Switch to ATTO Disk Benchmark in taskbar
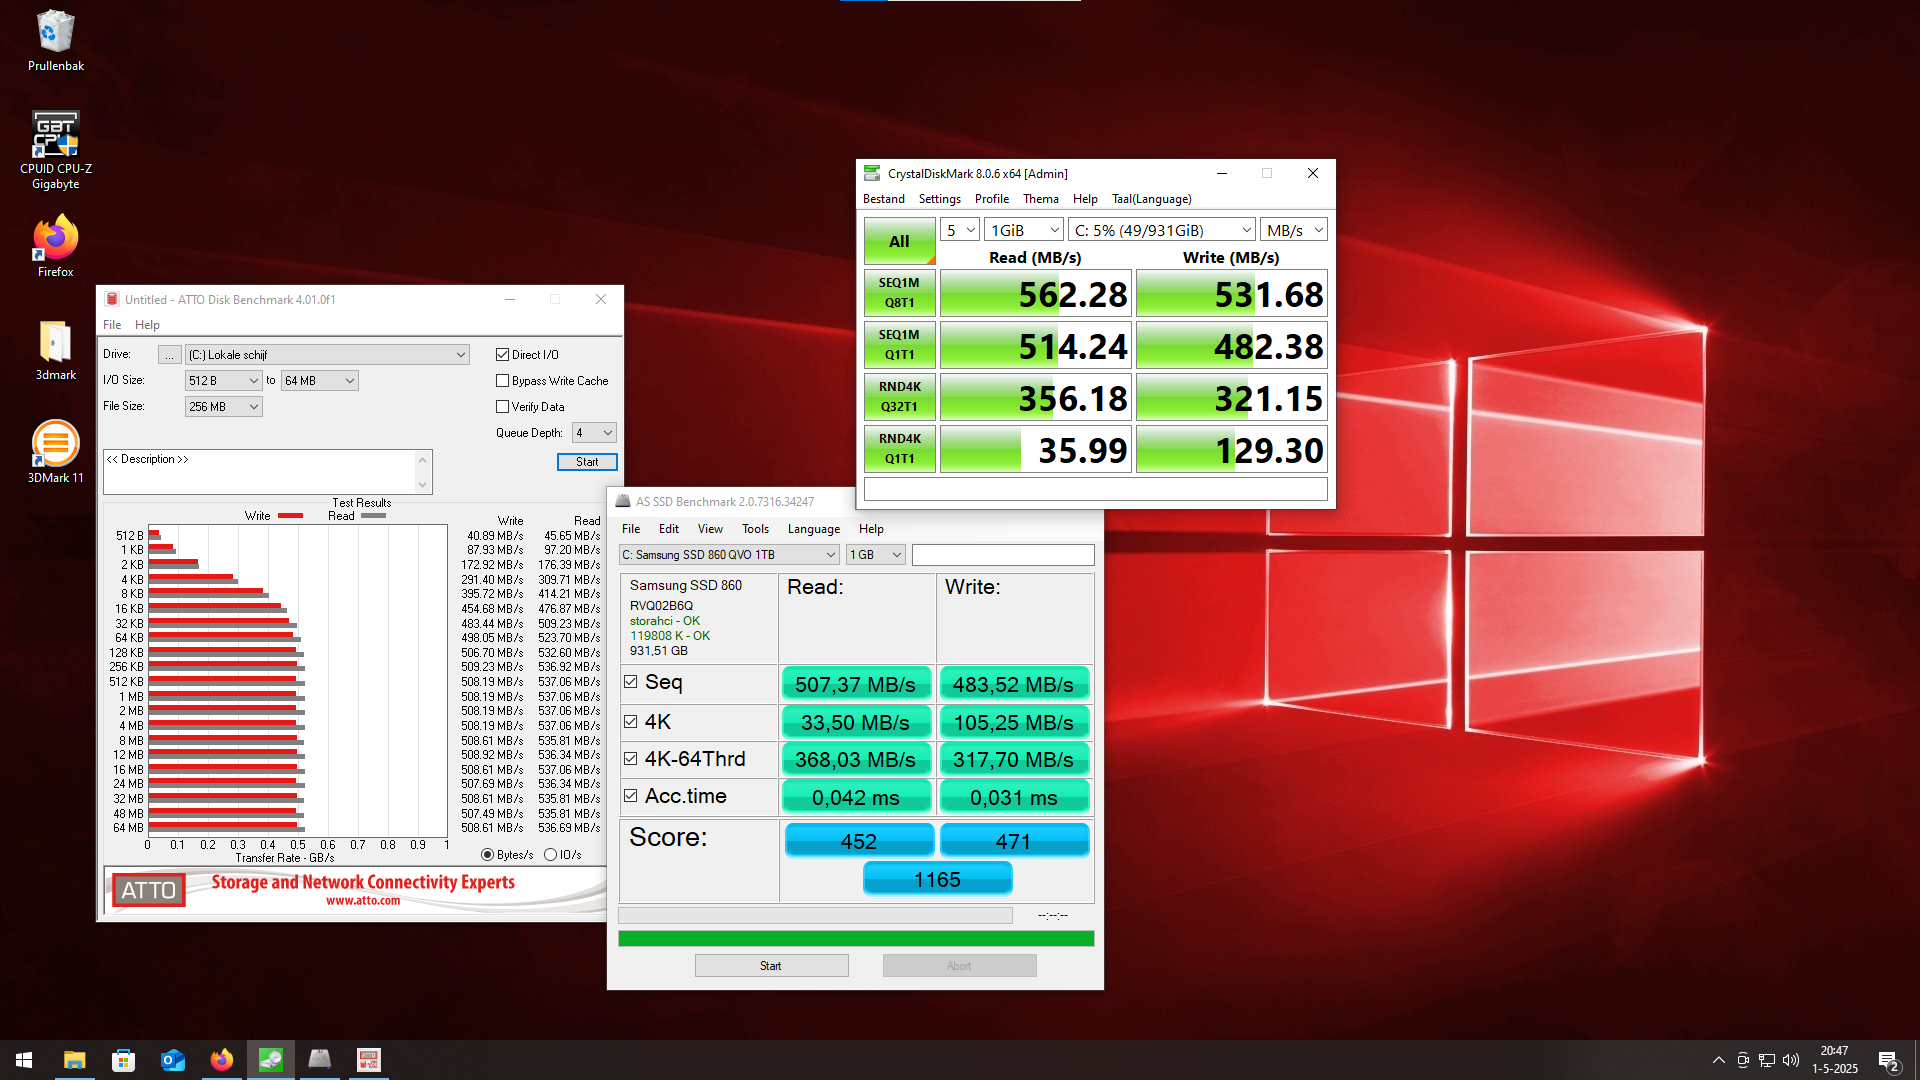This screenshot has width=1920, height=1080. pos(369,1060)
